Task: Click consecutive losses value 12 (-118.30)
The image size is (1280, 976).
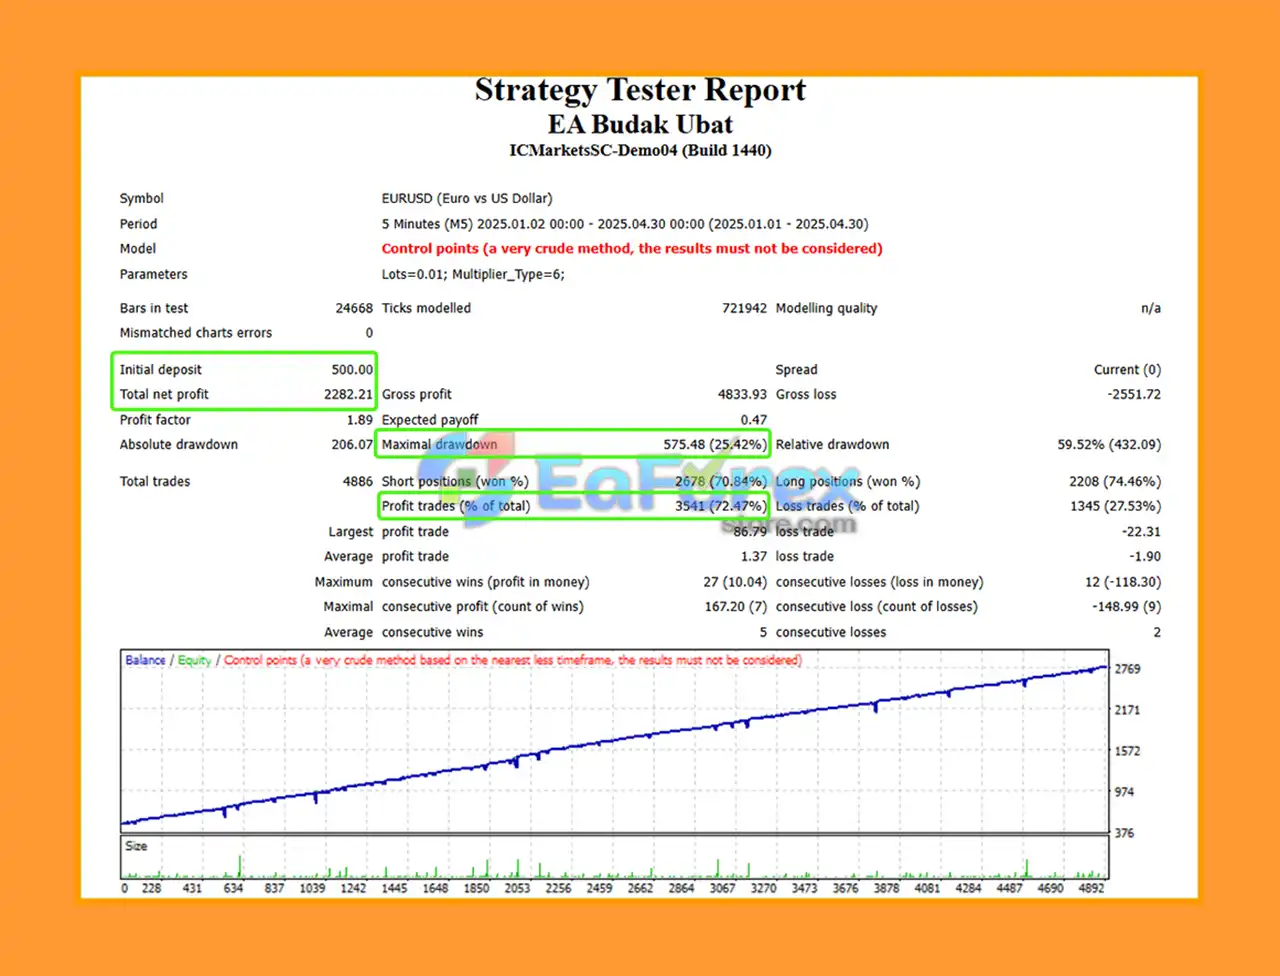Action: tap(1123, 582)
